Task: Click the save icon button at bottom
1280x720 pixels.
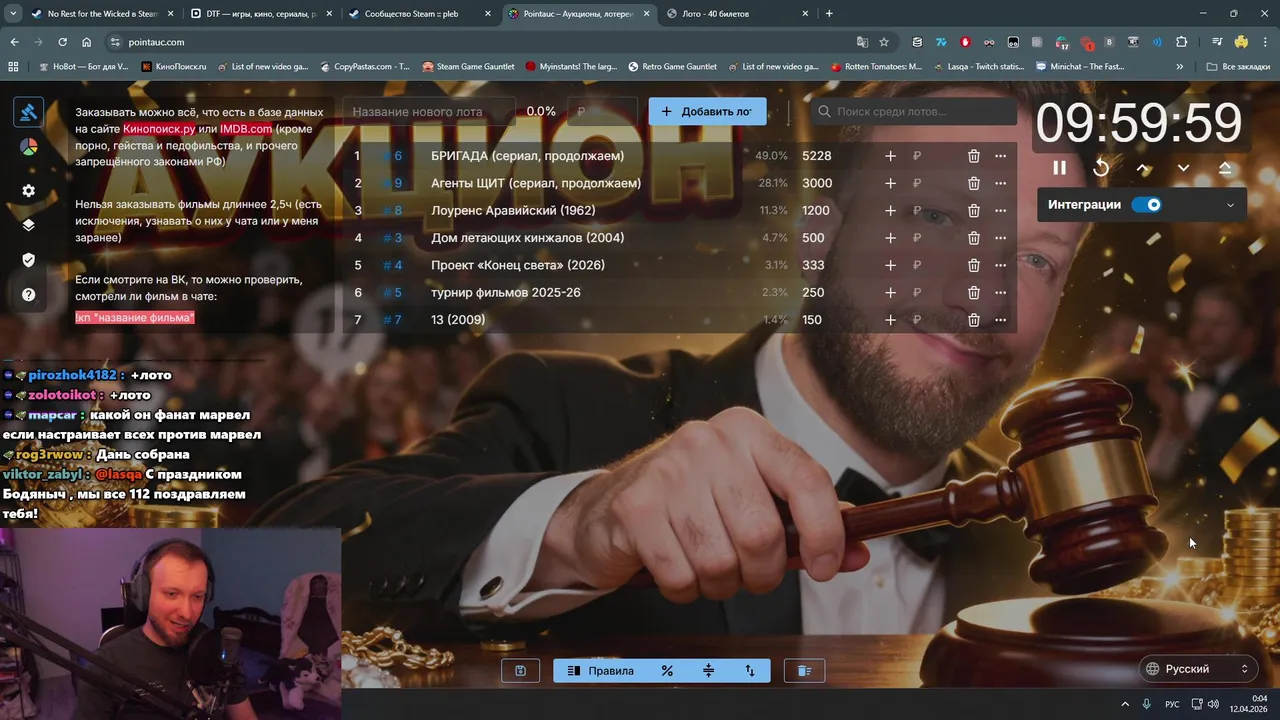Action: (520, 671)
